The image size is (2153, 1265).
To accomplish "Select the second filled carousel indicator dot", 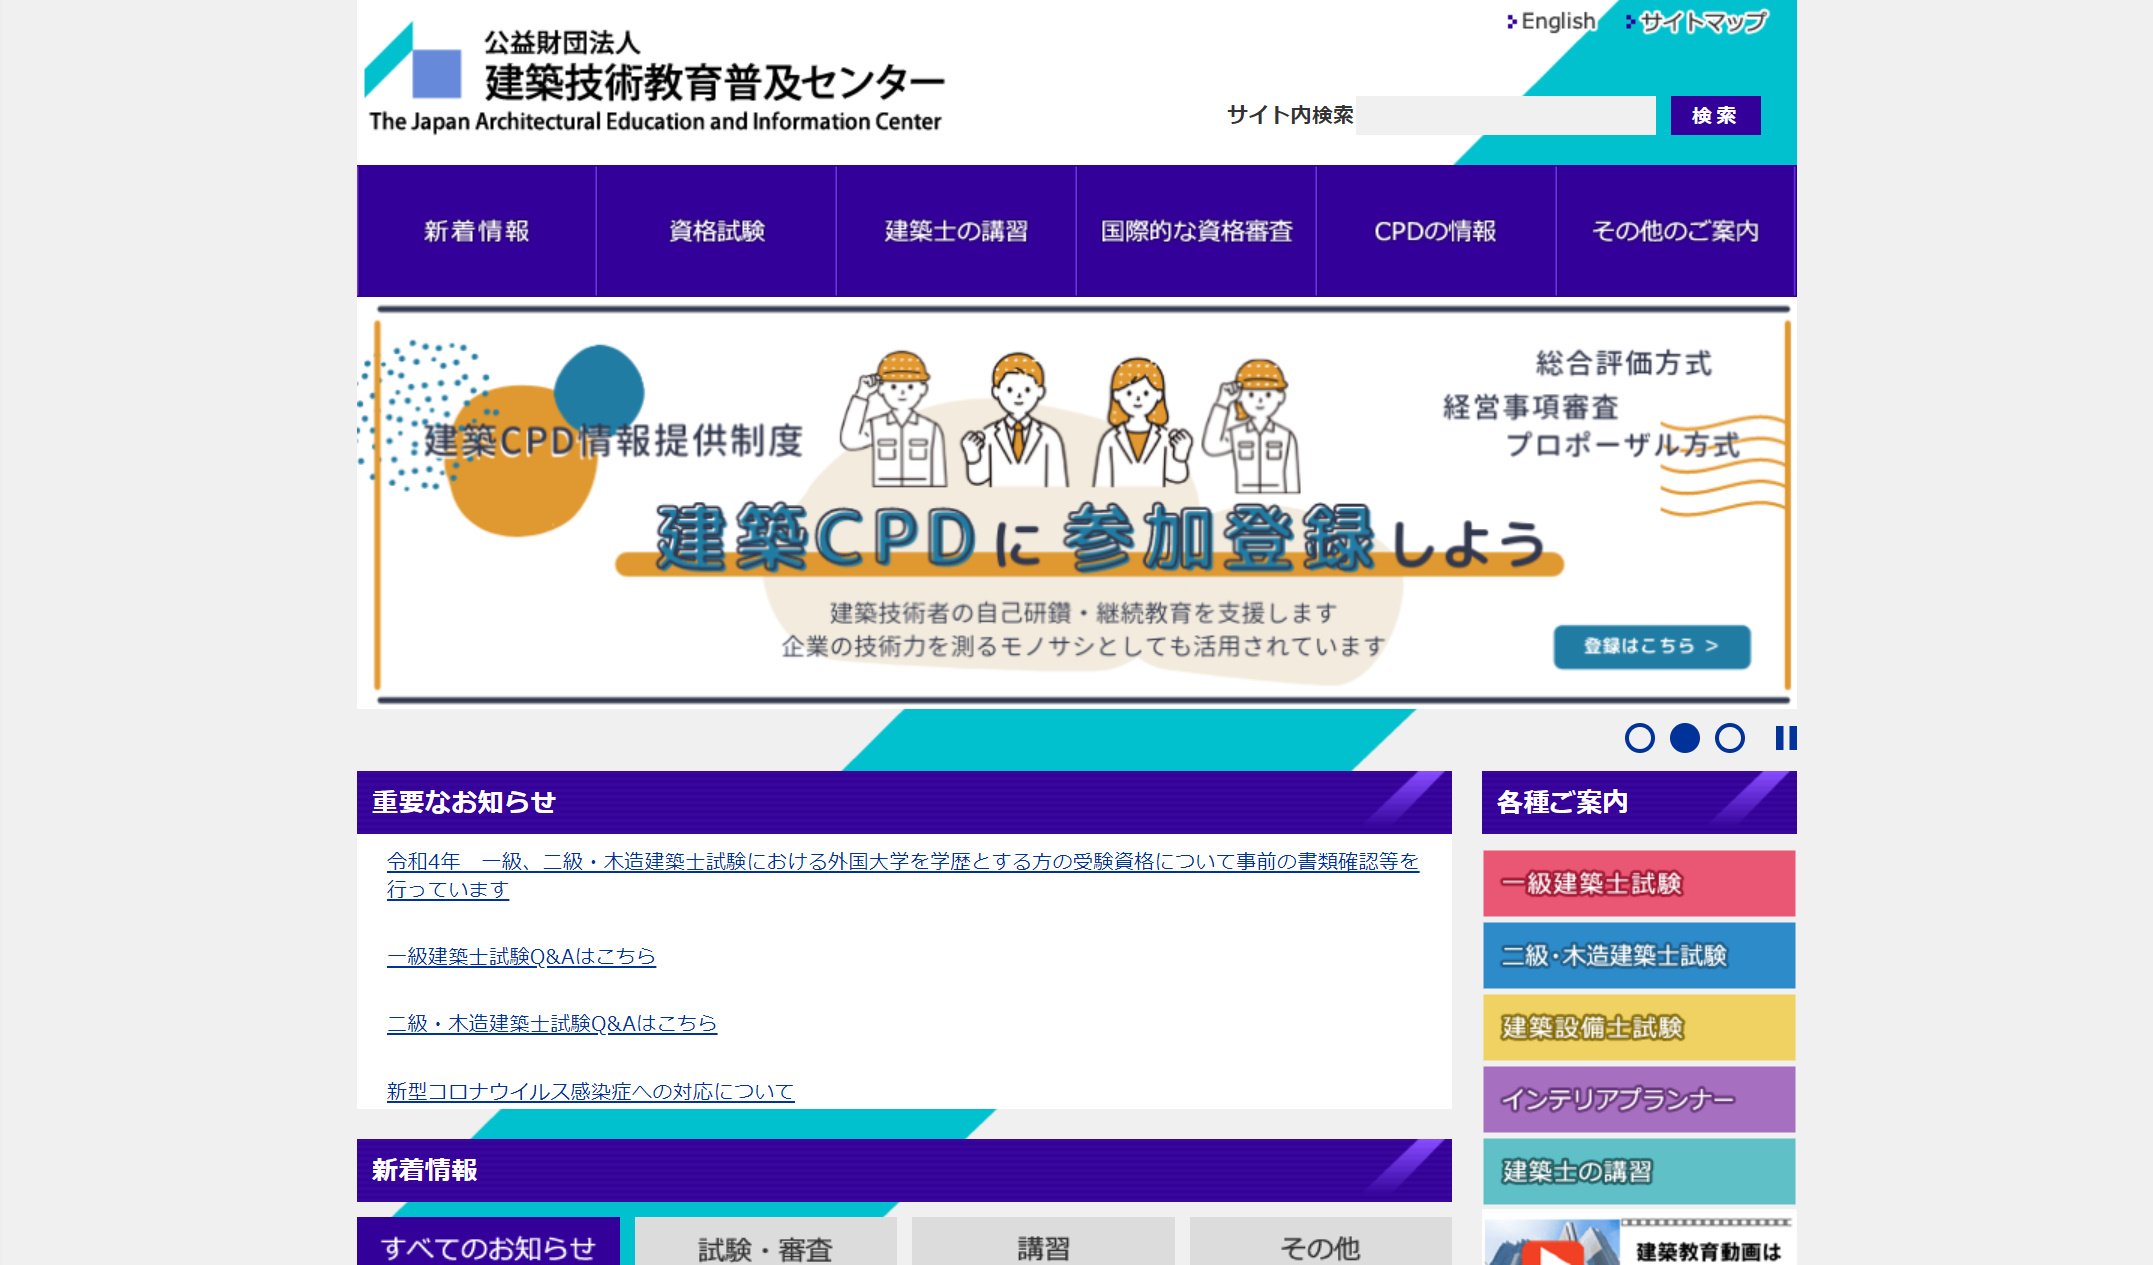I will pos(1687,740).
